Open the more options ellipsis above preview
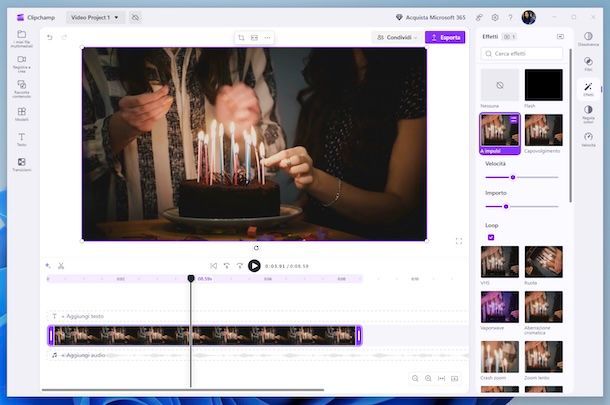 coord(267,37)
